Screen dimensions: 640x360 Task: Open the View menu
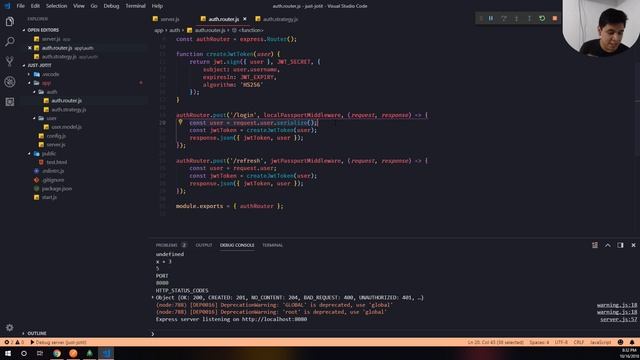[79, 6]
